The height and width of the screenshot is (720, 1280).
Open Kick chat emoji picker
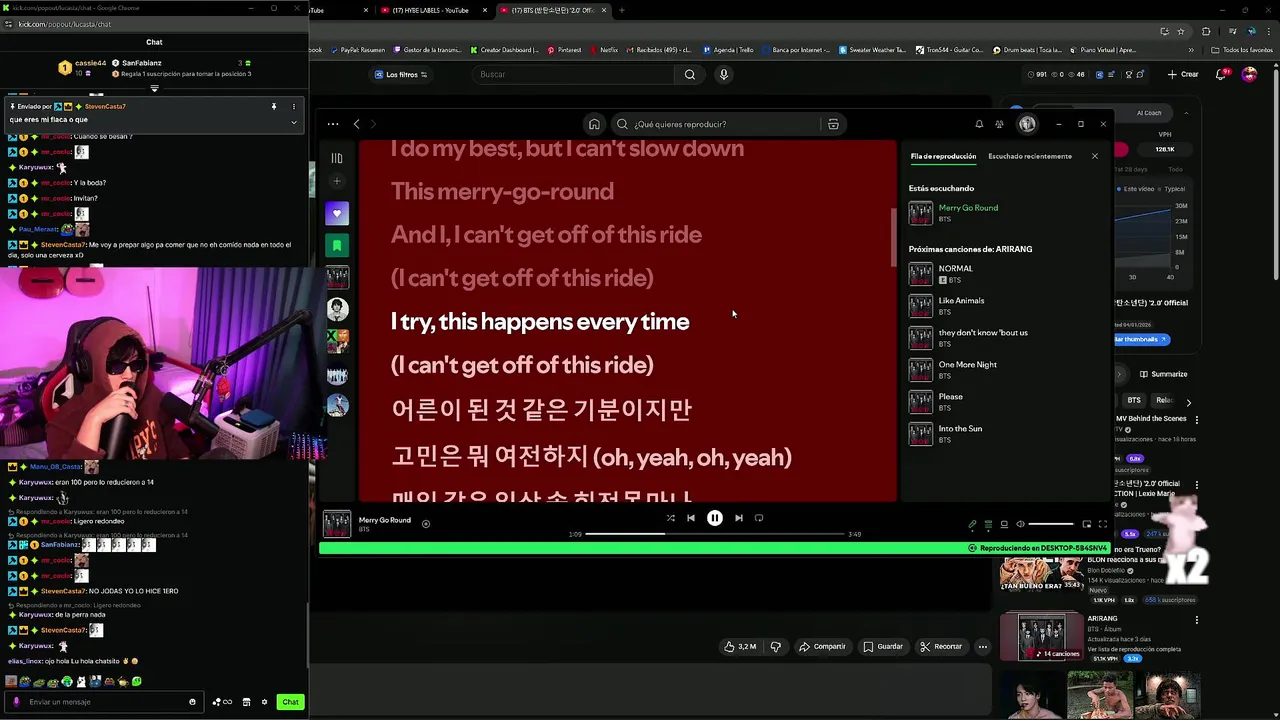(192, 702)
